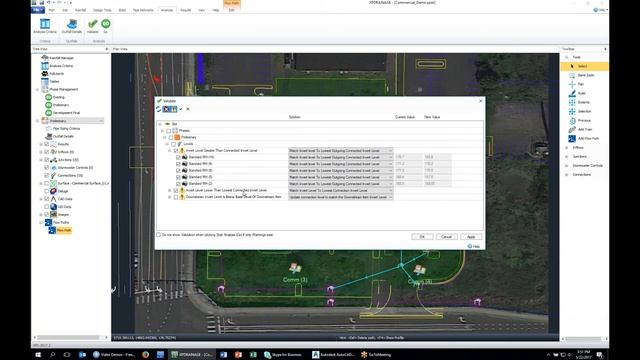This screenshot has height=360, width=640.
Task: Click refresh icon in Validate dialog toolbar
Action: click(x=158, y=109)
